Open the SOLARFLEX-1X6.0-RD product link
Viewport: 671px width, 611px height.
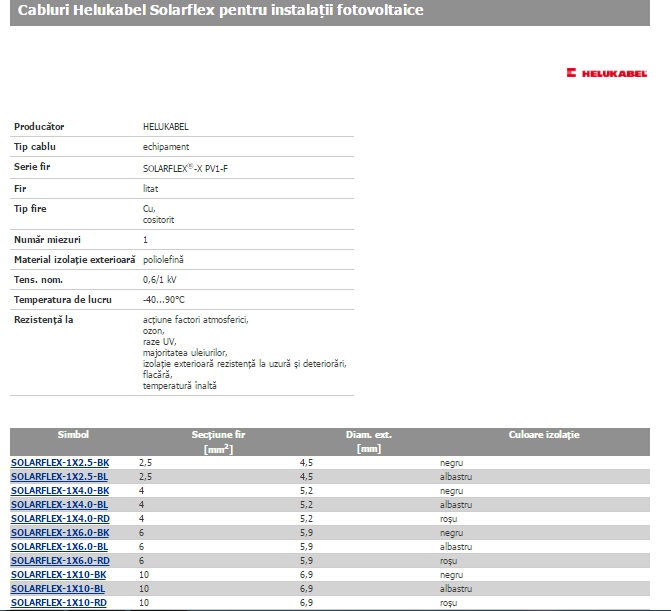tap(60, 561)
